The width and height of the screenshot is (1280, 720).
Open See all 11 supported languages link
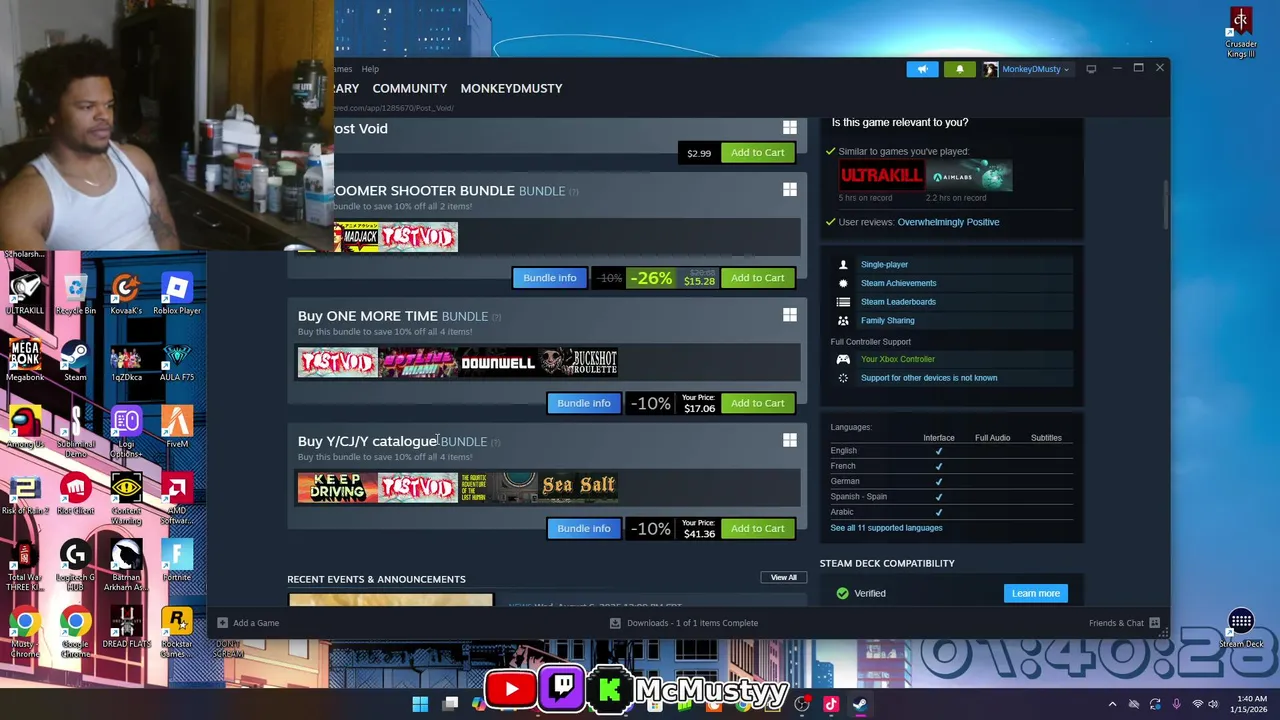[886, 528]
